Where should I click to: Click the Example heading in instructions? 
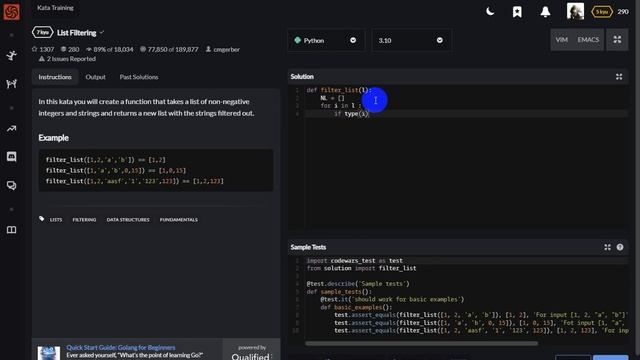pos(53,138)
